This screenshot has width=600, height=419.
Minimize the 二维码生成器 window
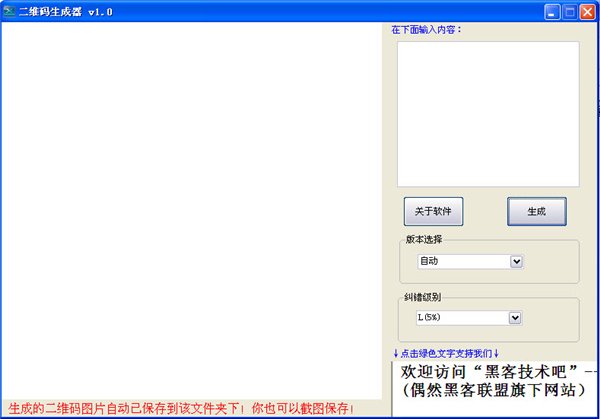(x=552, y=12)
